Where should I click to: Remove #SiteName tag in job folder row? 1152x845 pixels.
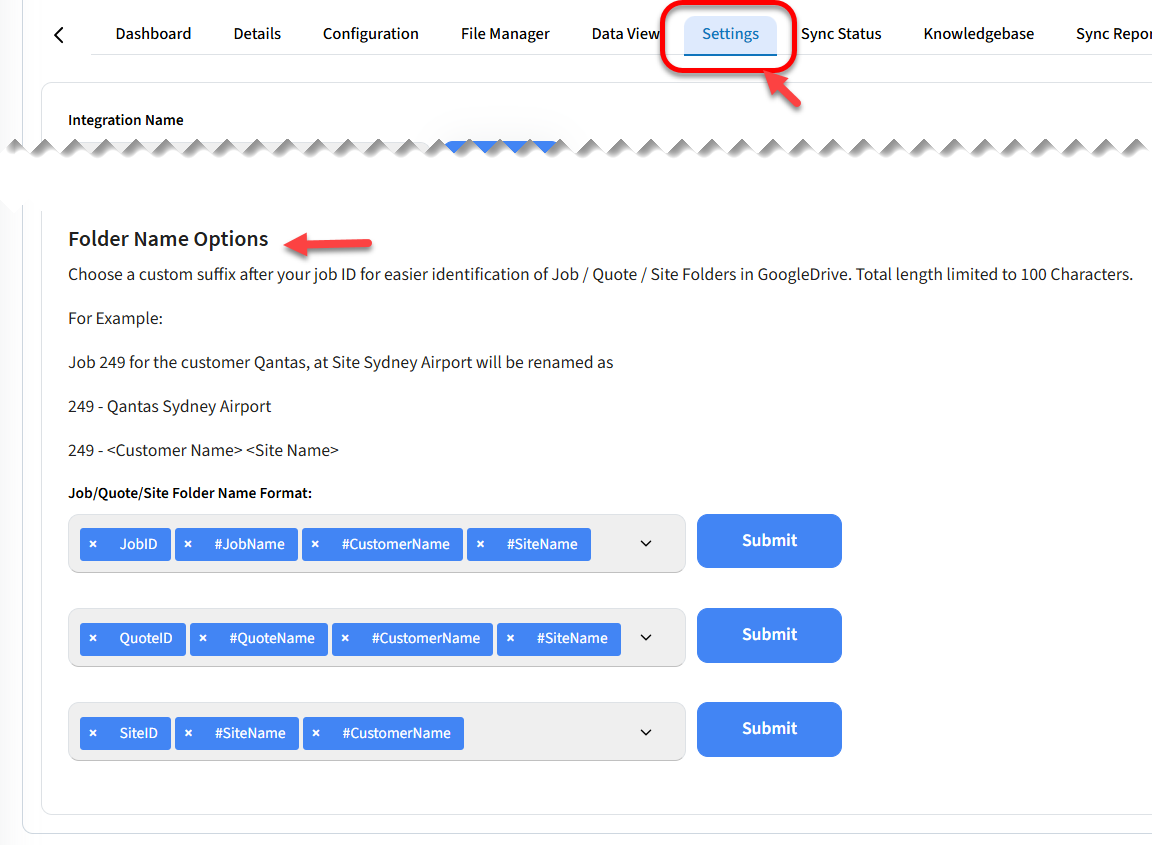click(480, 544)
